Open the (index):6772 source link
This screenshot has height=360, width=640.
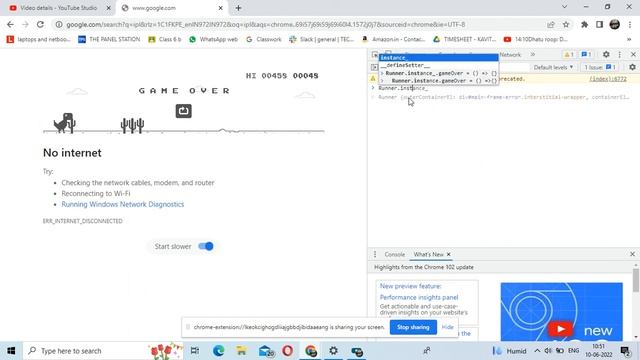pyautogui.click(x=607, y=79)
